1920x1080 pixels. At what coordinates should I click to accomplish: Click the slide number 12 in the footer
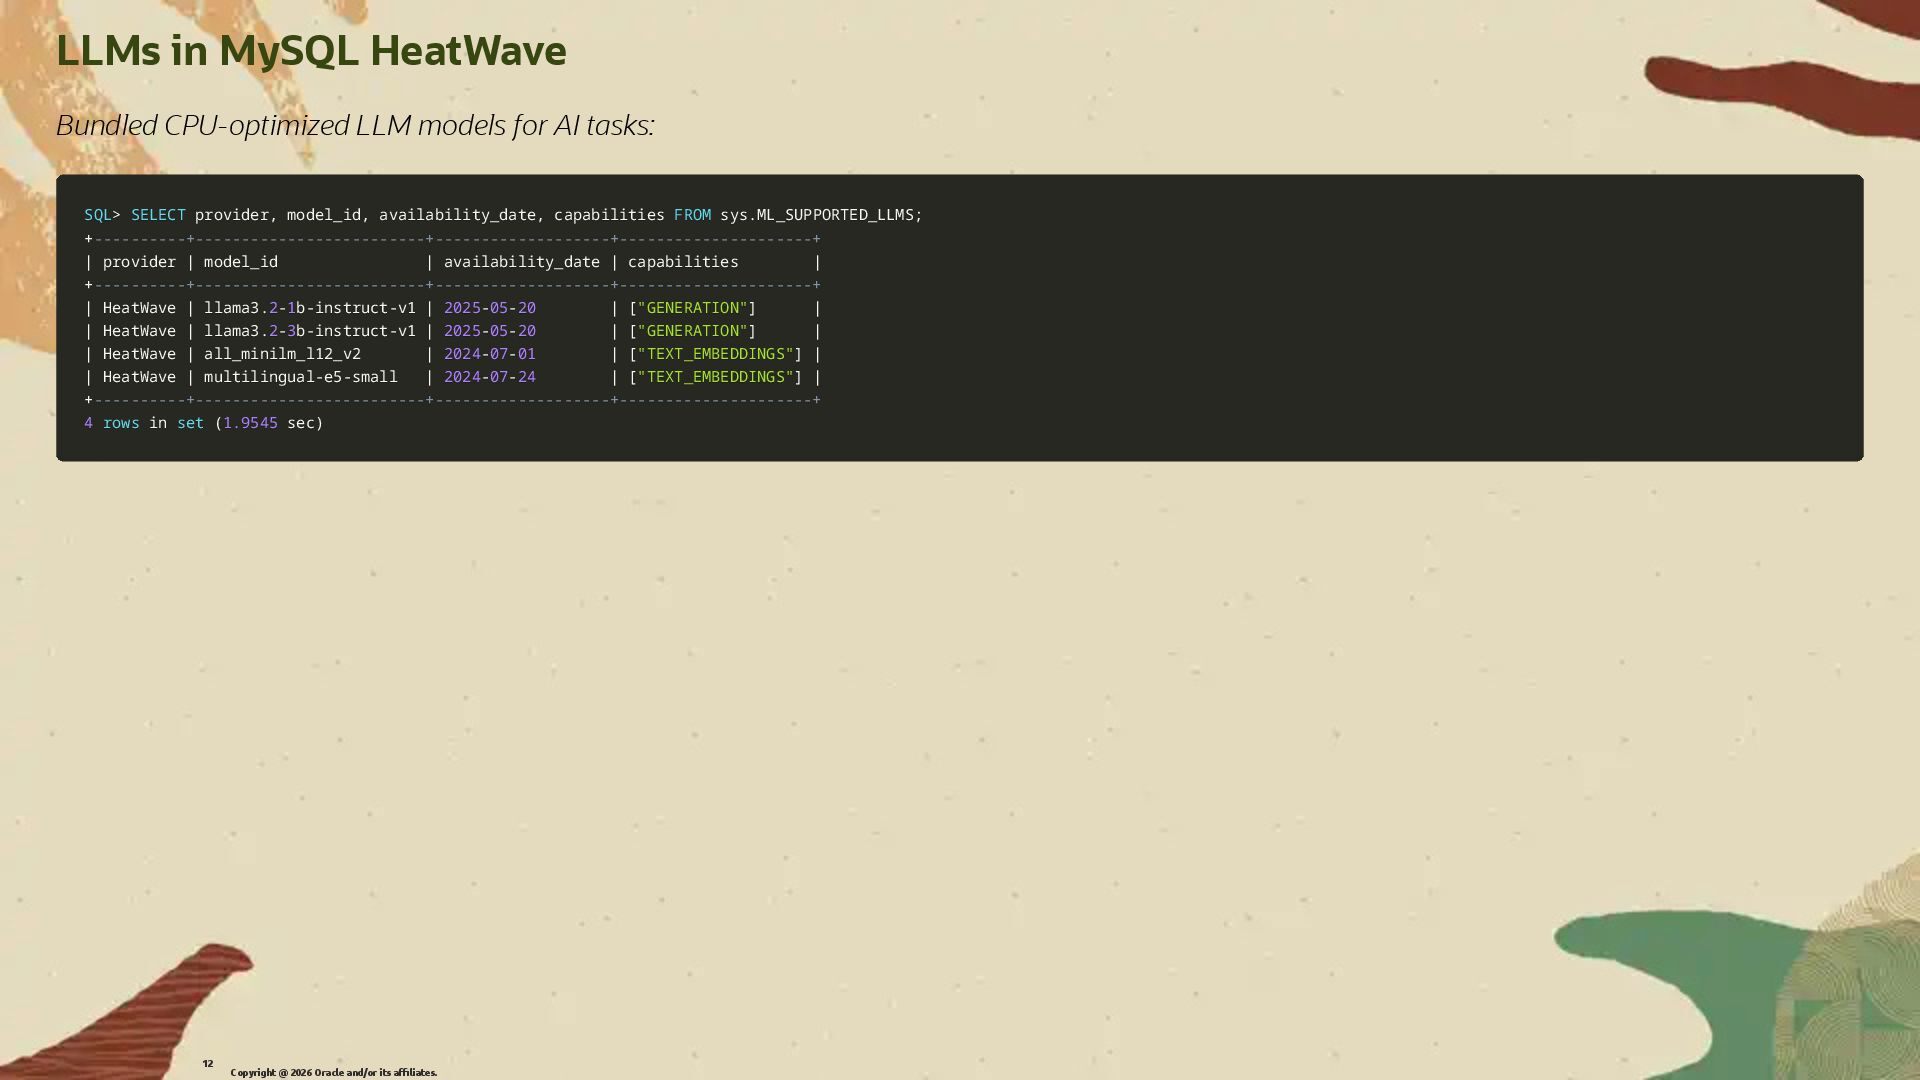click(x=208, y=1064)
